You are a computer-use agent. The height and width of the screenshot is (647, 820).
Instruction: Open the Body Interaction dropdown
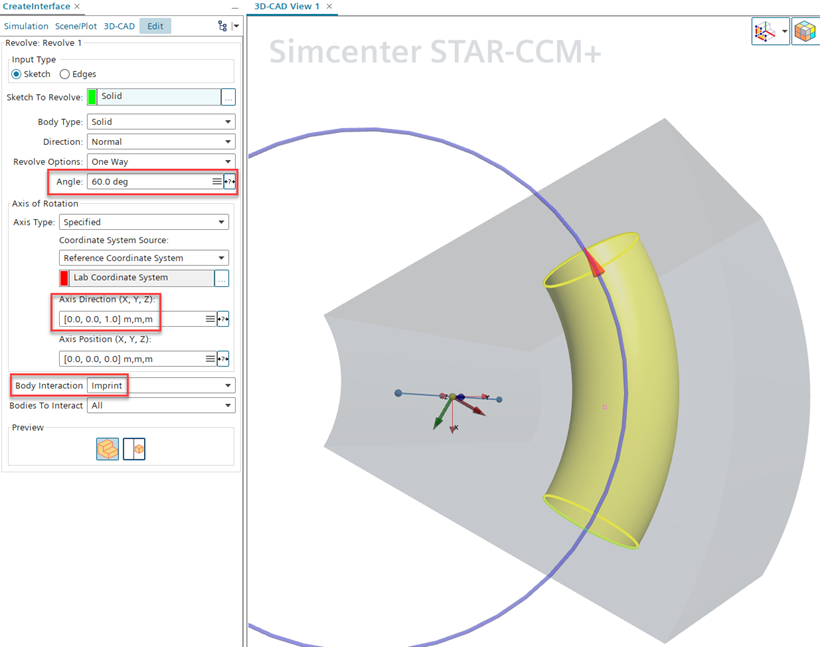[160, 385]
